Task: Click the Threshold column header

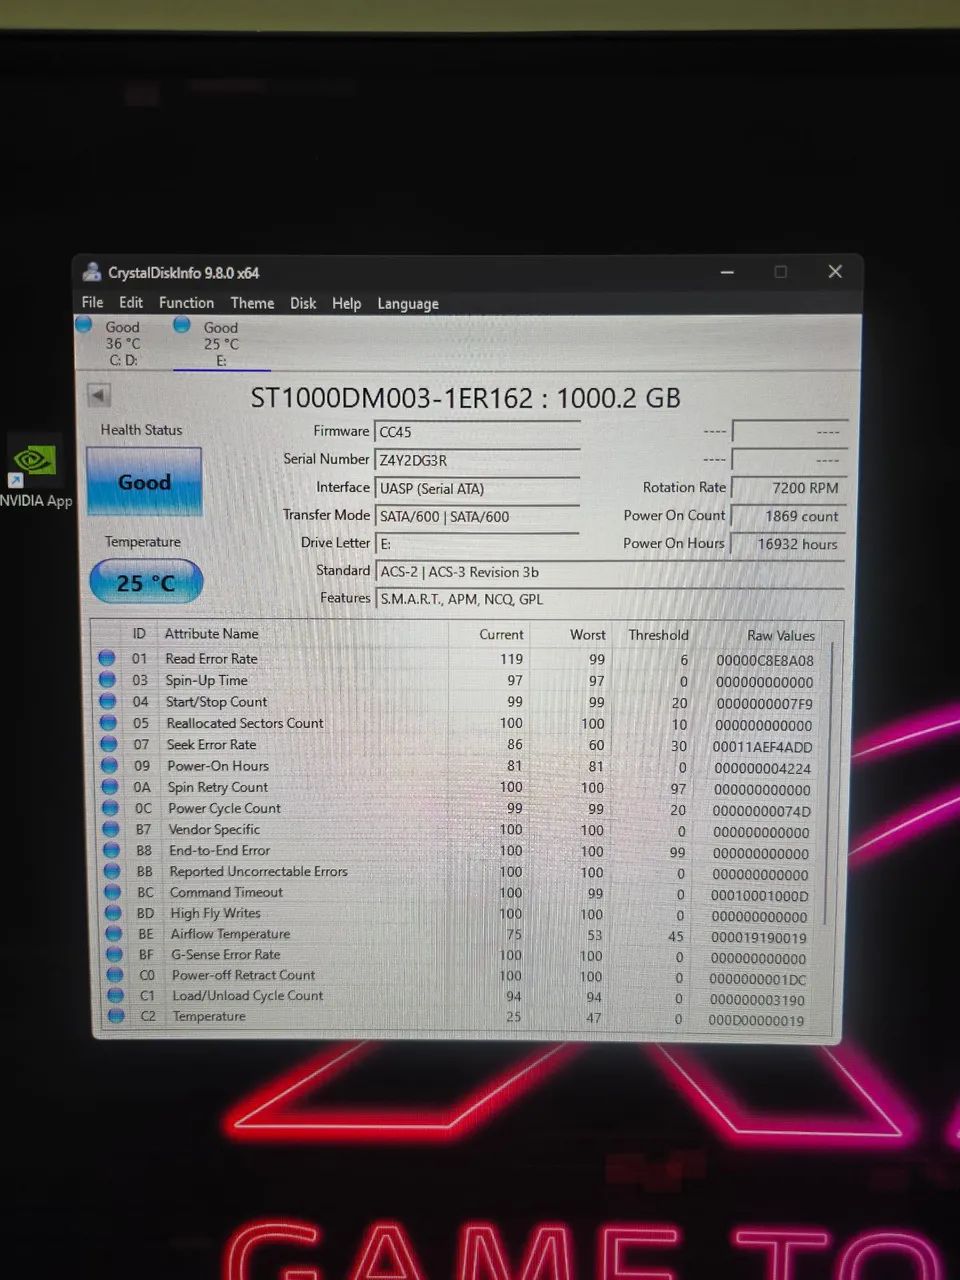Action: tap(658, 635)
